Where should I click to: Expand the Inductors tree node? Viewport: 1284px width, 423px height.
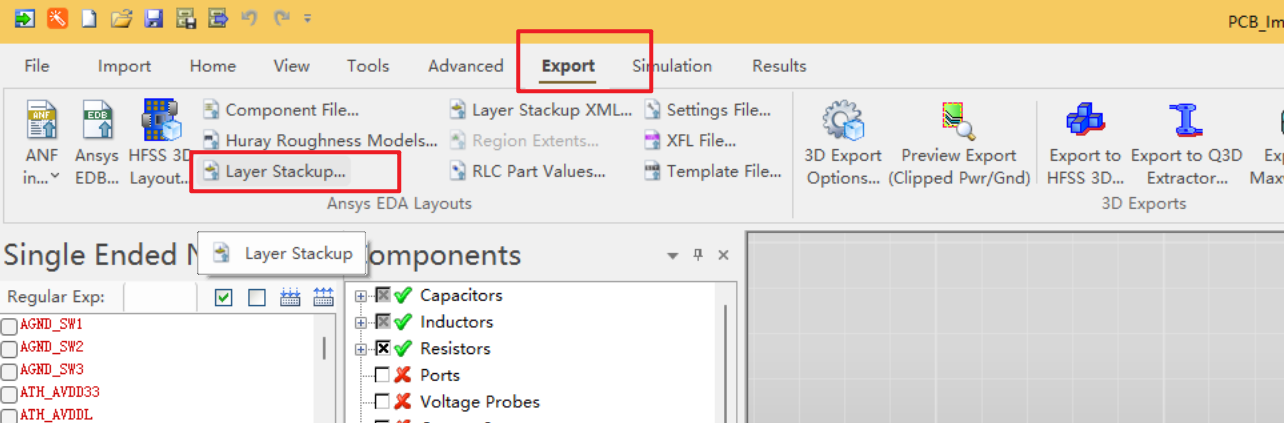point(361,322)
